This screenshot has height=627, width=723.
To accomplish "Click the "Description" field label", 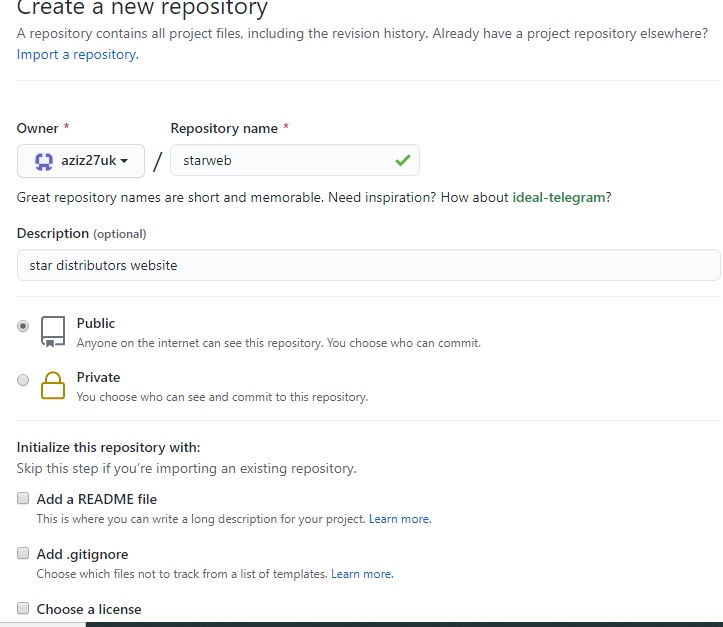I will pos(53,233).
